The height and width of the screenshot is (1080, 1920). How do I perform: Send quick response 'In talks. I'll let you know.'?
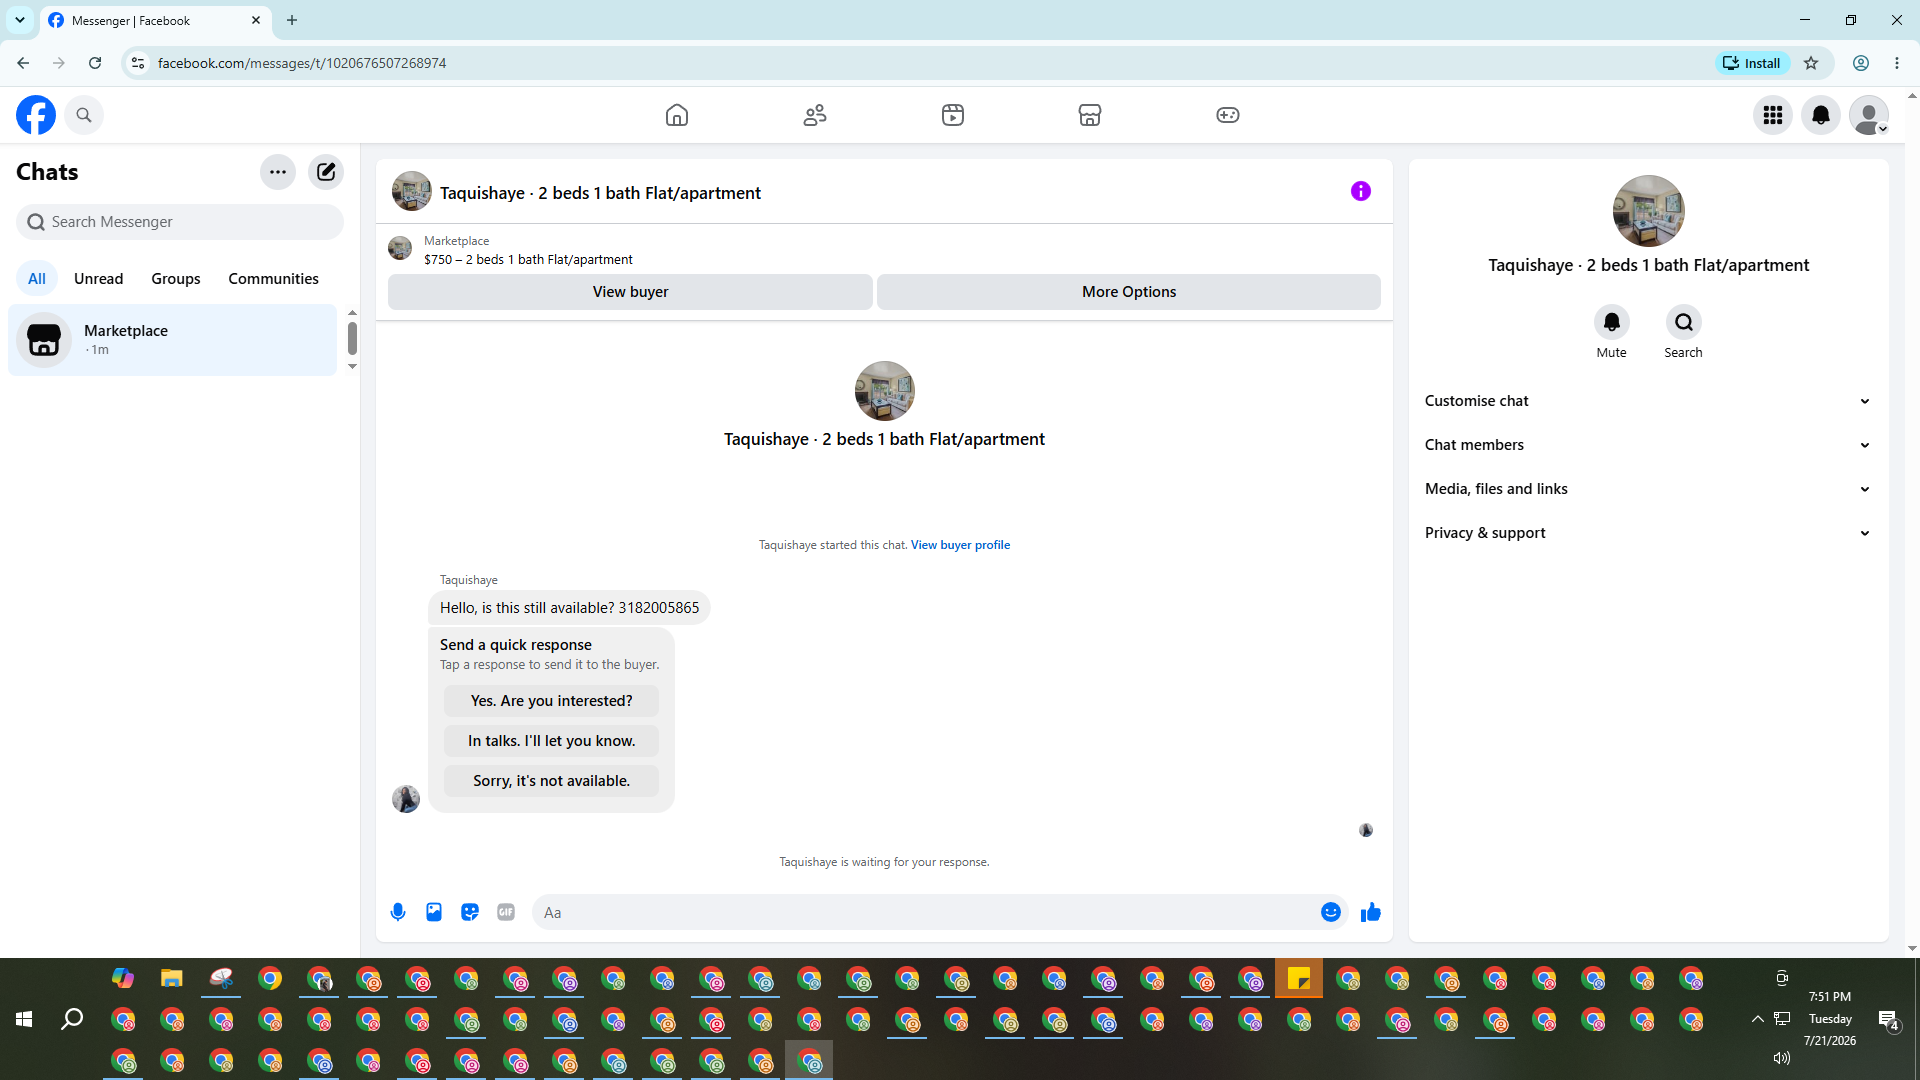point(551,741)
